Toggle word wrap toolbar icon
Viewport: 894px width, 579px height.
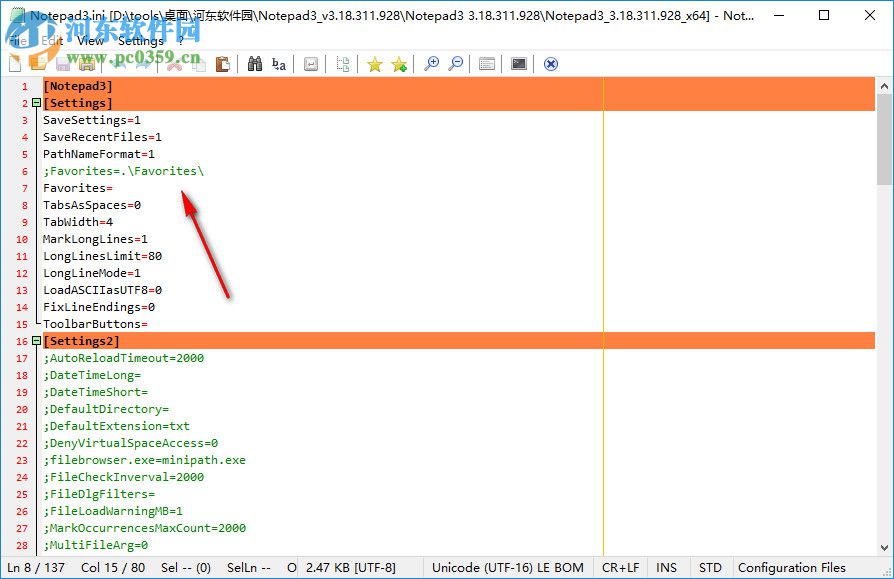point(311,64)
